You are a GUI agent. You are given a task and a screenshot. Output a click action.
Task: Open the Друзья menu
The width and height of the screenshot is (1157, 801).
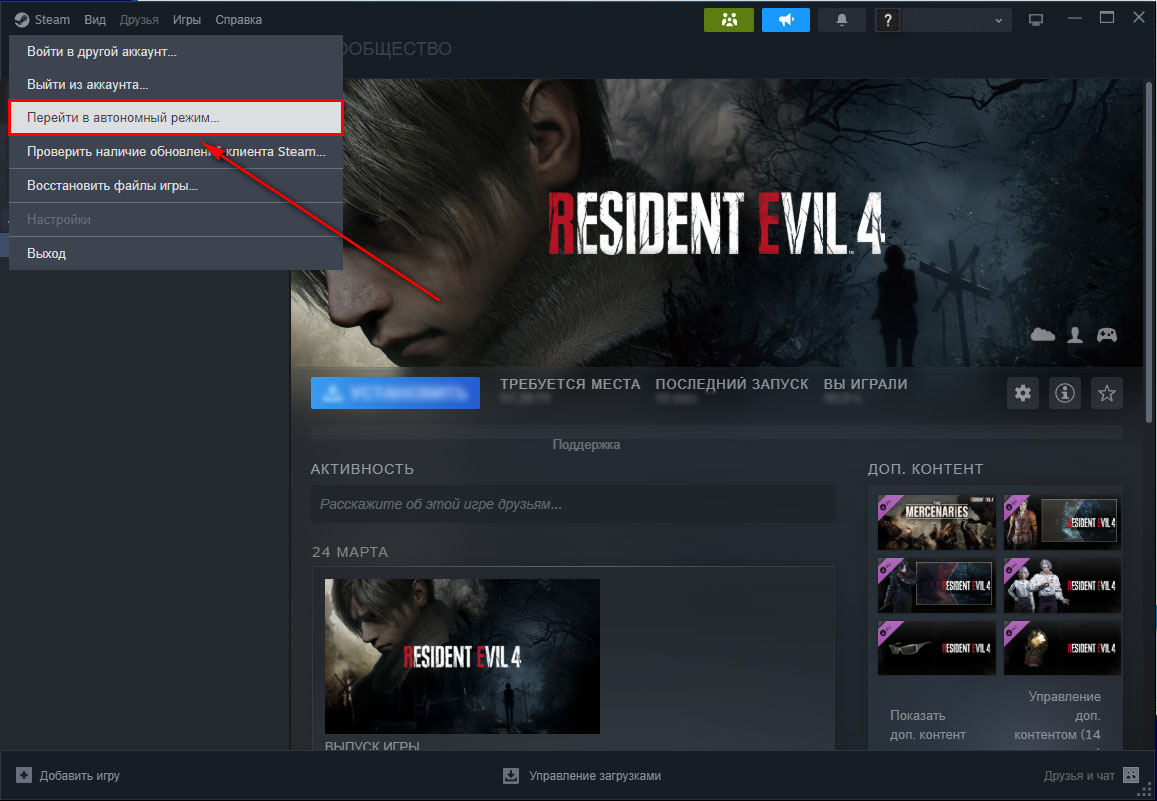tap(139, 20)
